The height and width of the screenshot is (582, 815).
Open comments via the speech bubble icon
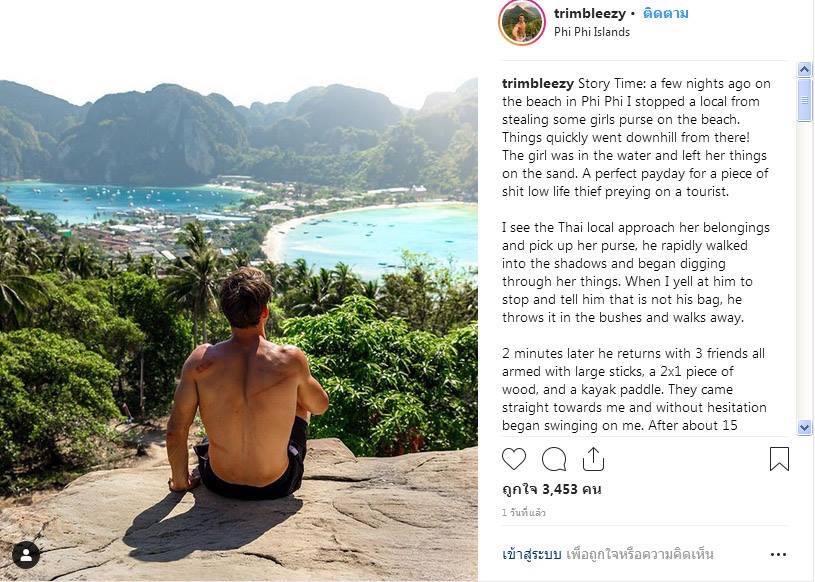(554, 459)
